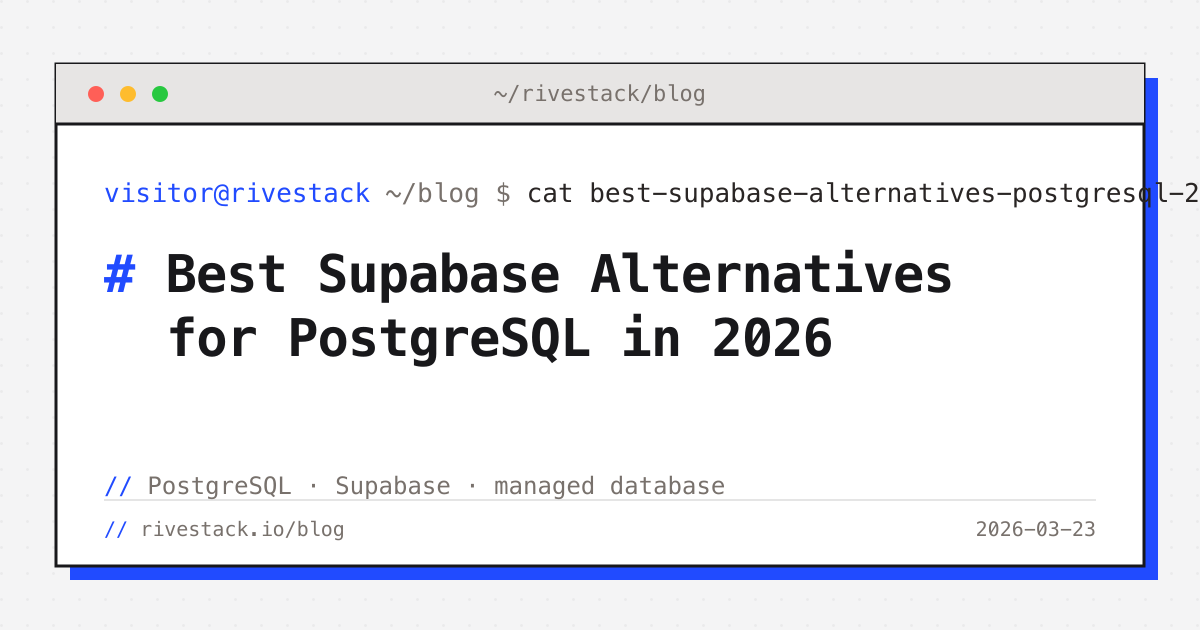The width and height of the screenshot is (1200, 630).
Task: Open the rivestack.io/blog footer link
Action: click(x=243, y=529)
